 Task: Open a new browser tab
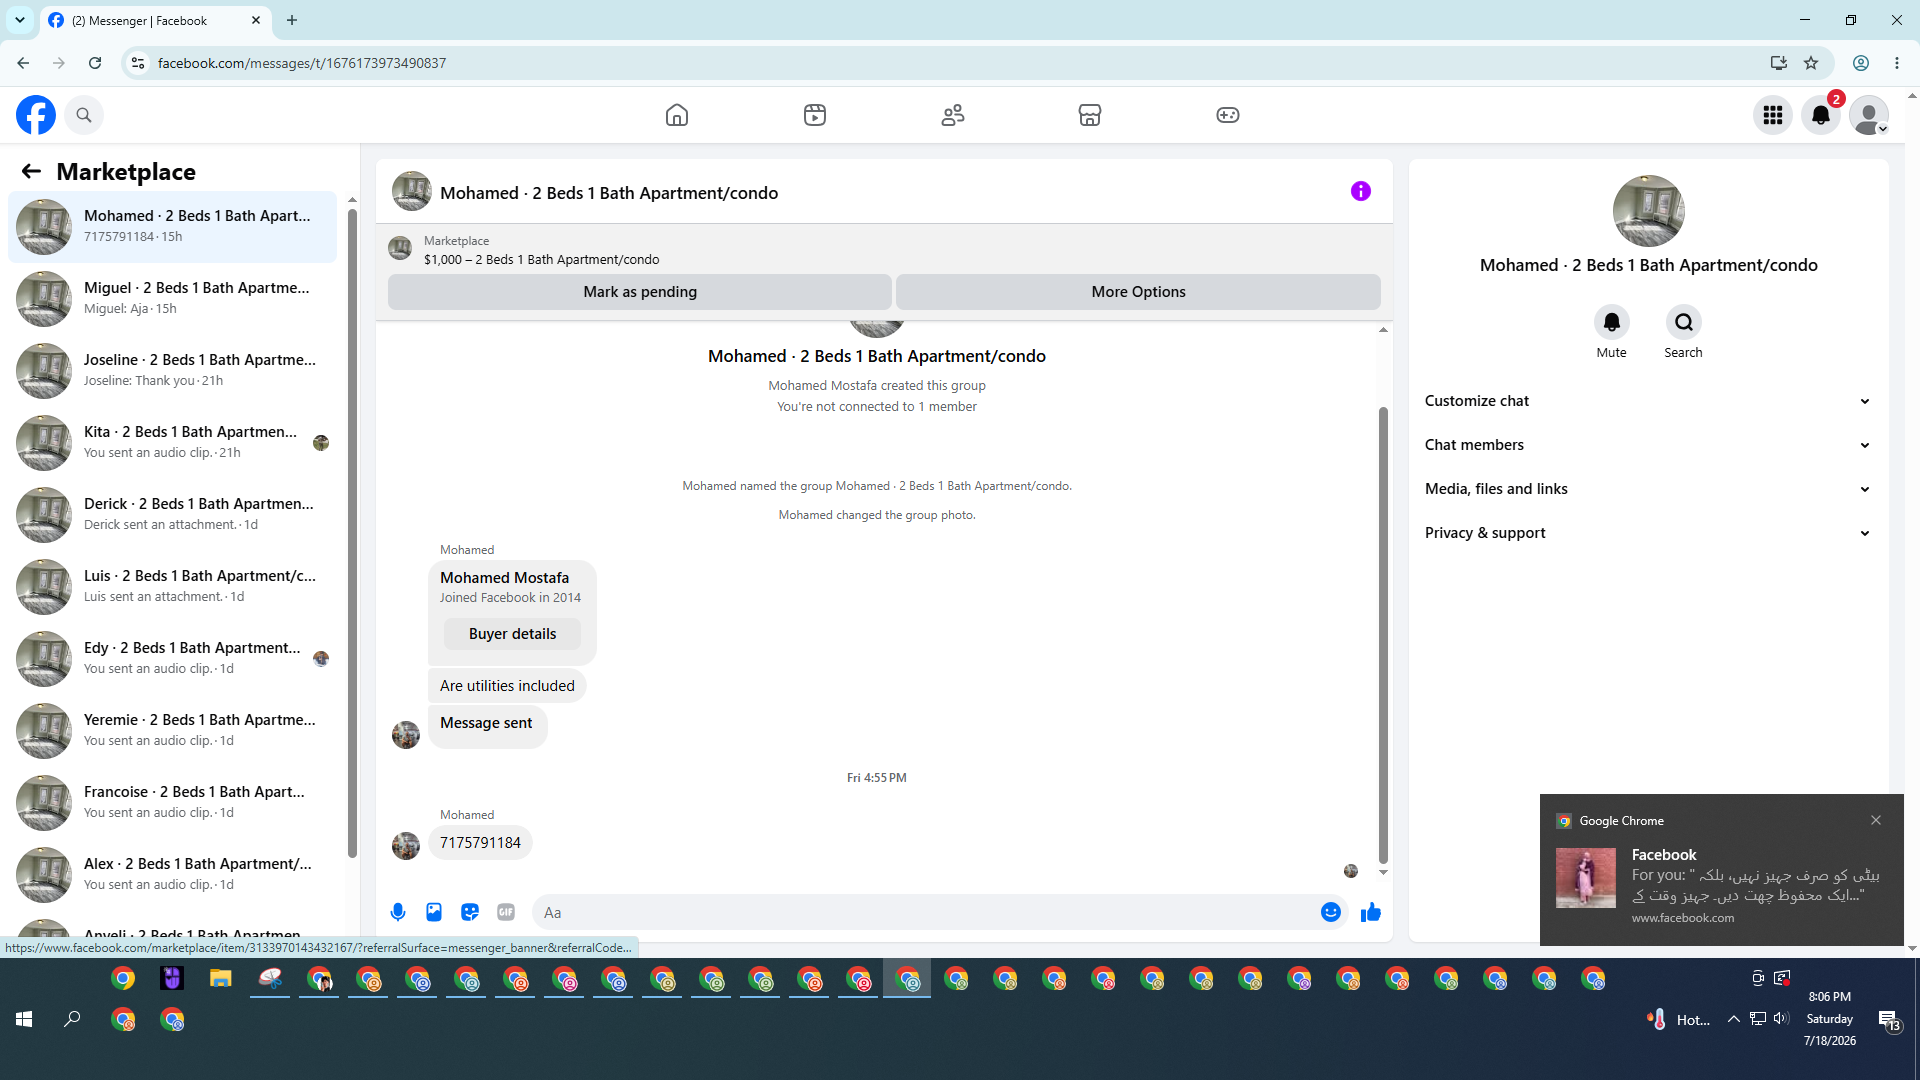292,20
